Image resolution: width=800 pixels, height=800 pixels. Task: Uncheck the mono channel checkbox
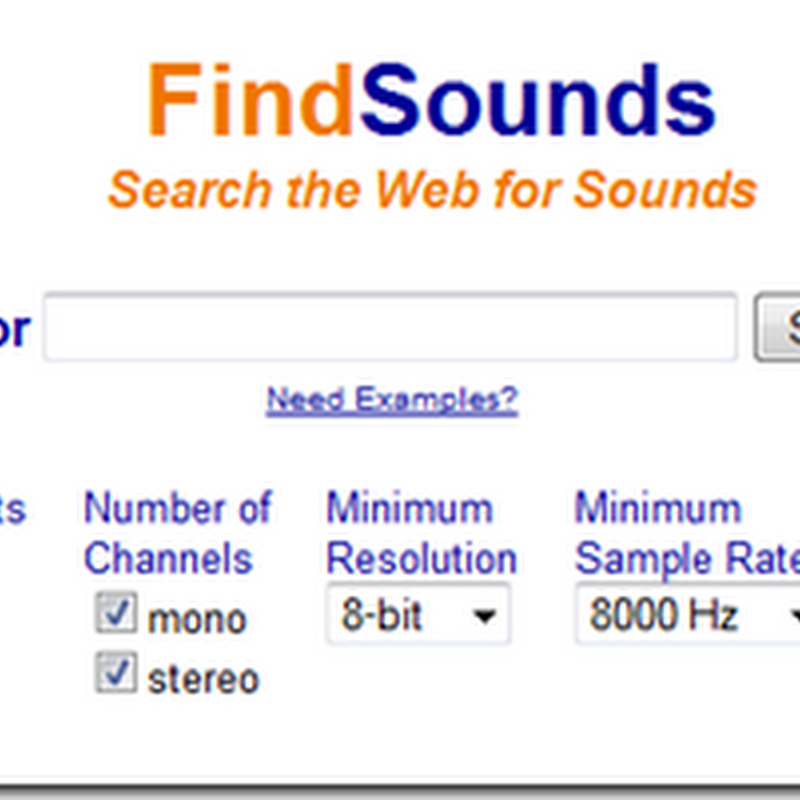[x=116, y=612]
